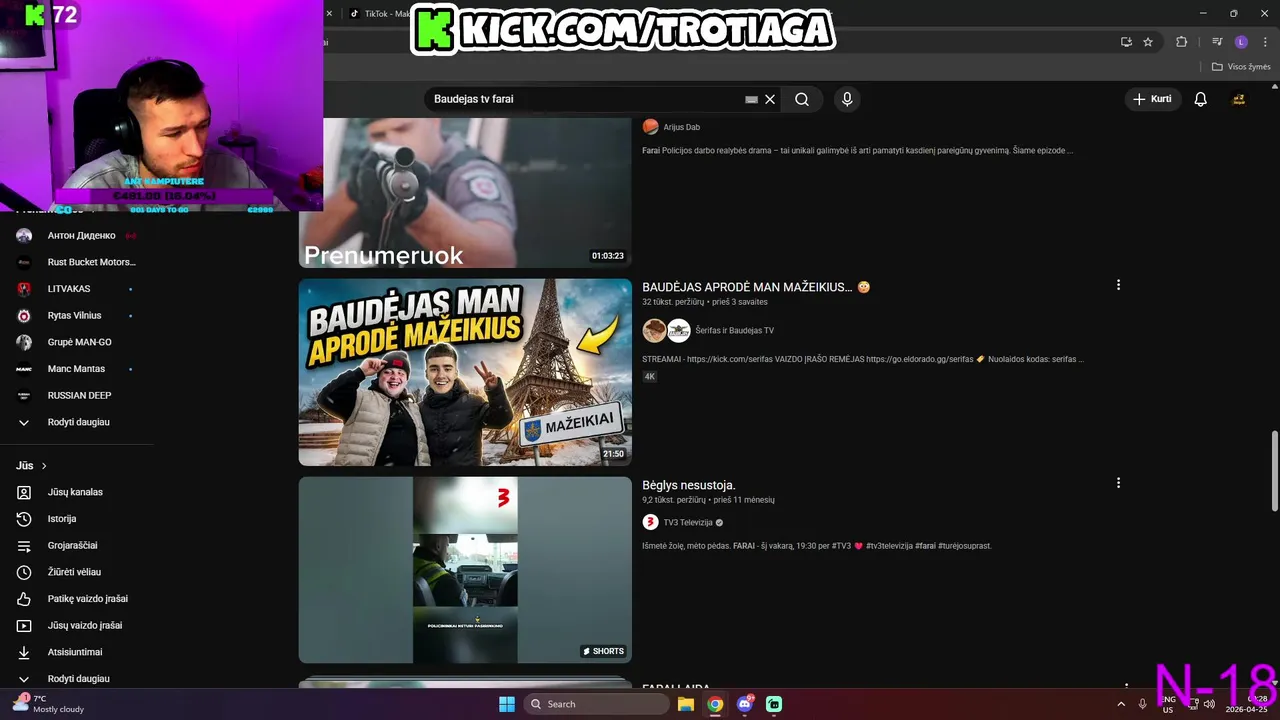The height and width of the screenshot is (720, 1280).
Task: Open Discord from the taskbar
Action: click(x=744, y=704)
